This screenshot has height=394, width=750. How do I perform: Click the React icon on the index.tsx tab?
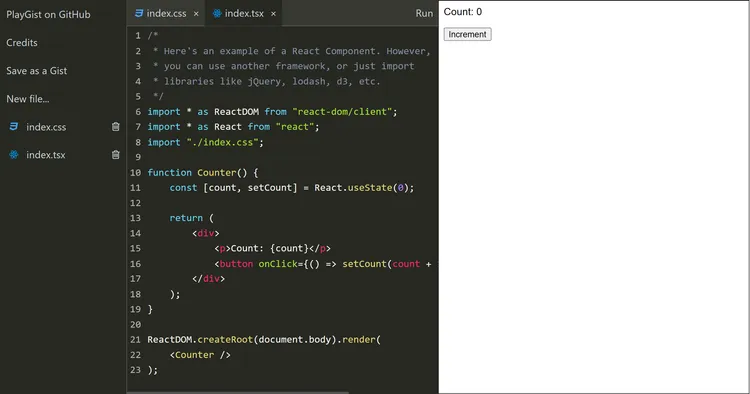point(217,13)
